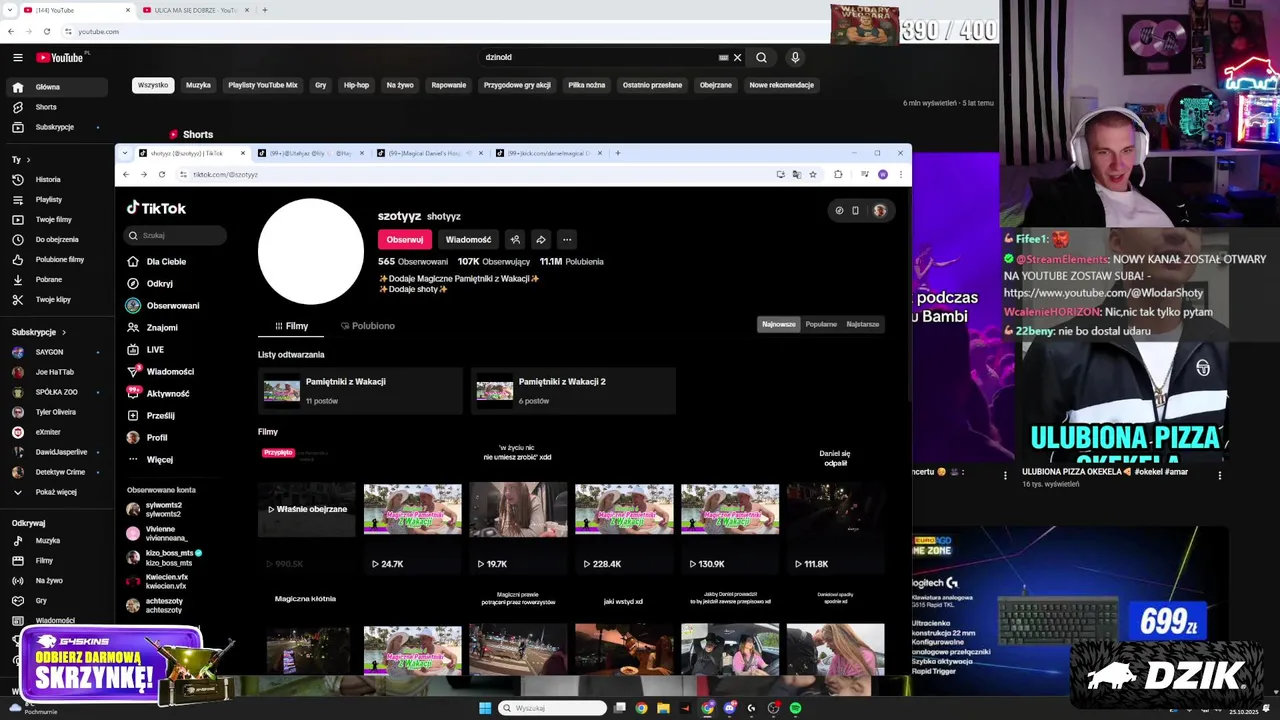Expand the Ty section chevron

[28, 160]
